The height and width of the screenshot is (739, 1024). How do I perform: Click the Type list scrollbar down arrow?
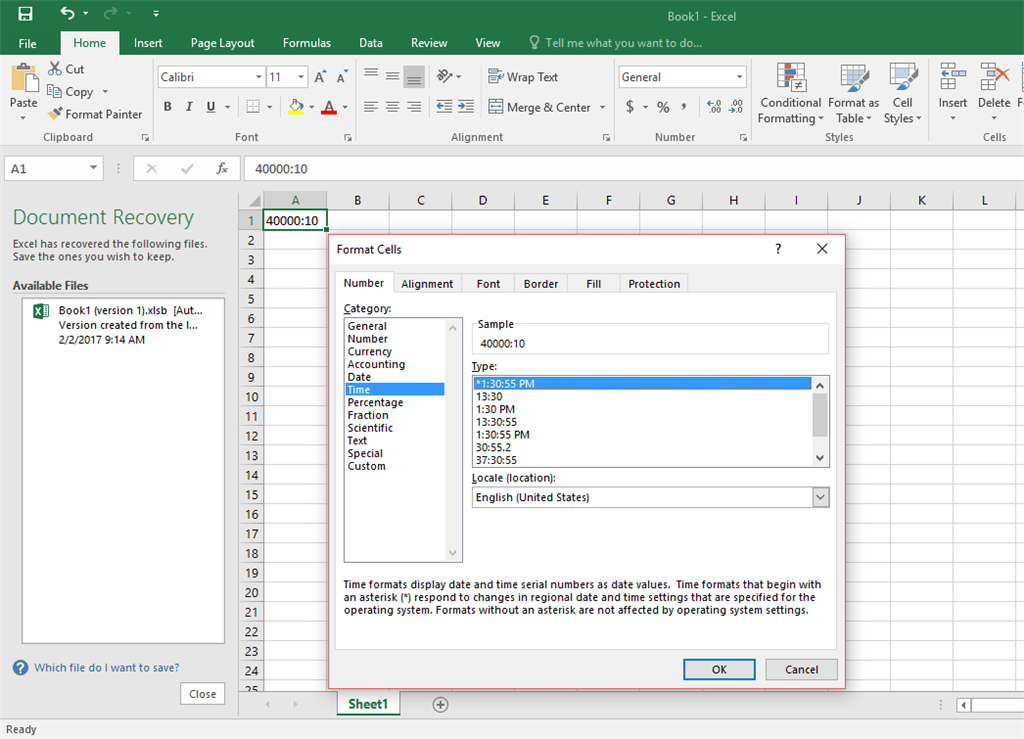(820, 458)
